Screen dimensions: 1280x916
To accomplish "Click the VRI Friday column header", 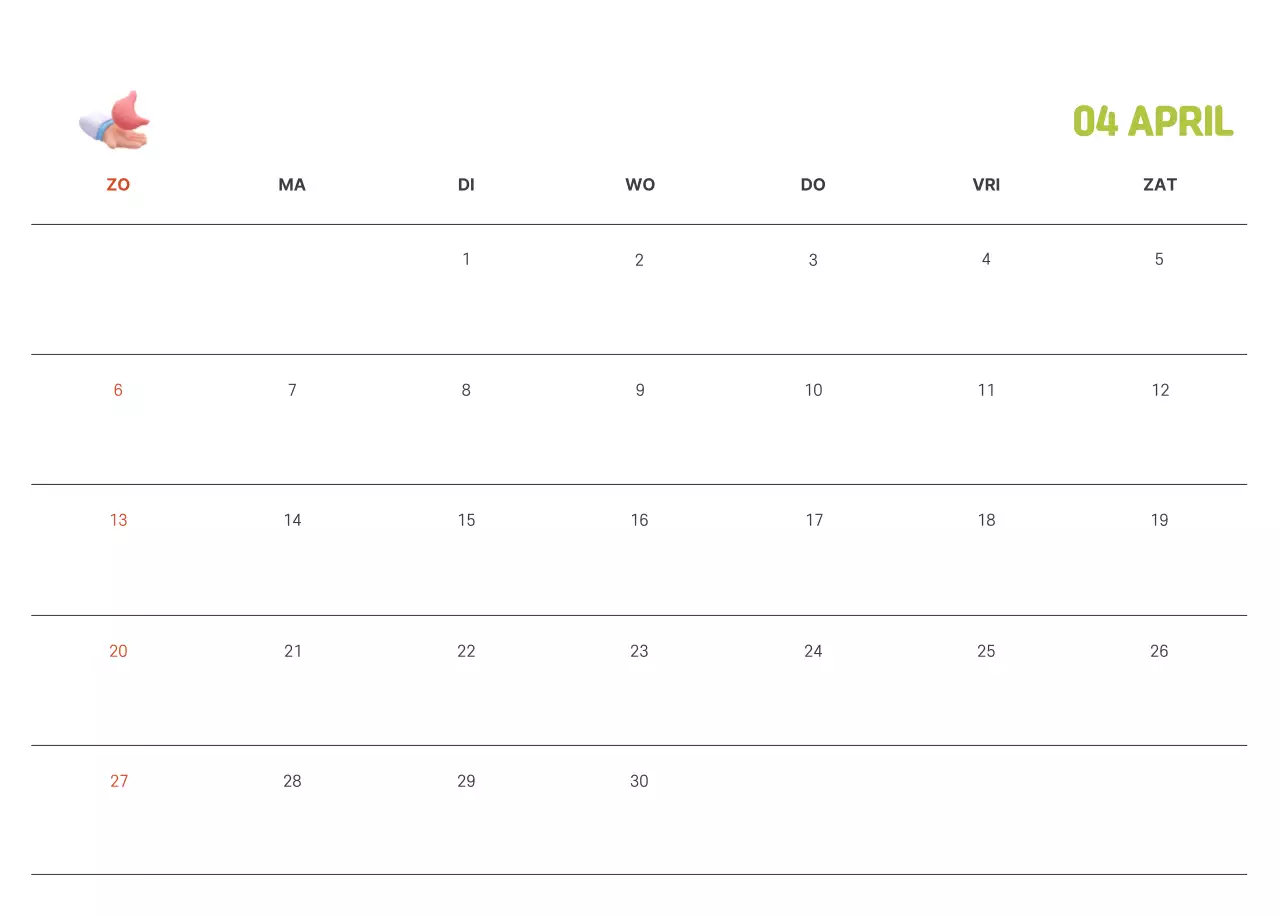I will [986, 185].
